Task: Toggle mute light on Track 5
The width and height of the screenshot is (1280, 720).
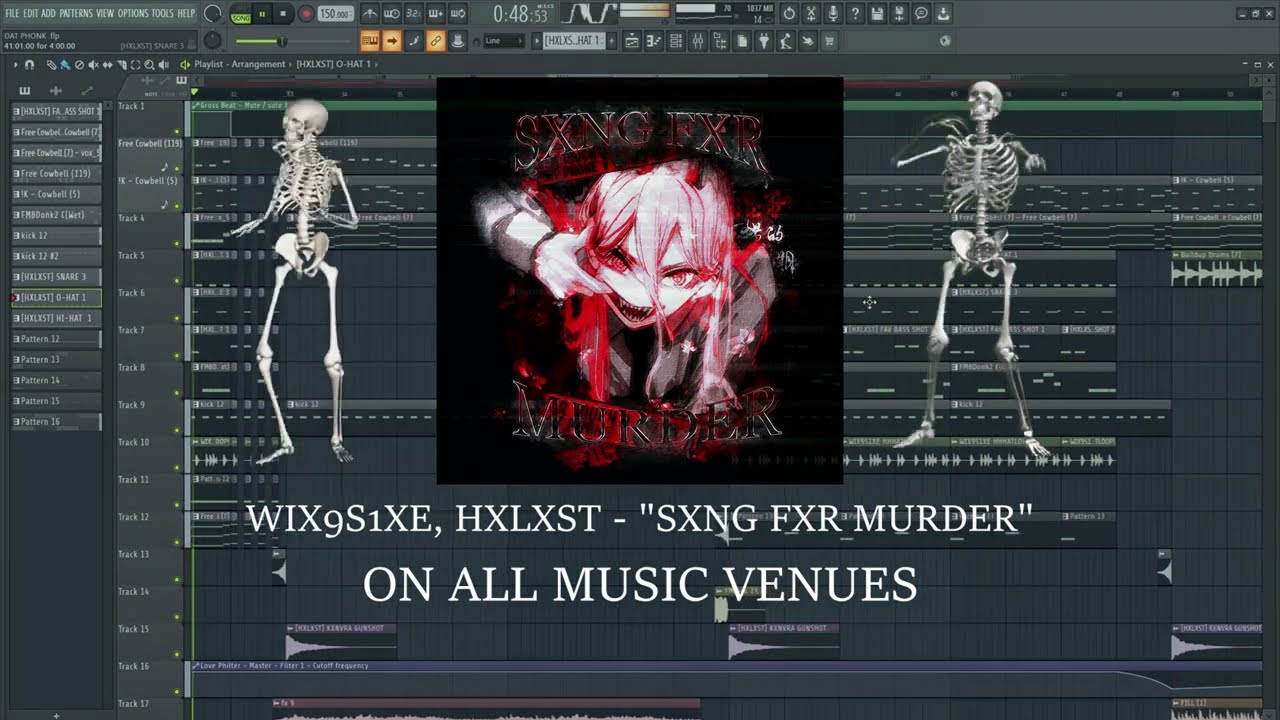Action: [177, 281]
